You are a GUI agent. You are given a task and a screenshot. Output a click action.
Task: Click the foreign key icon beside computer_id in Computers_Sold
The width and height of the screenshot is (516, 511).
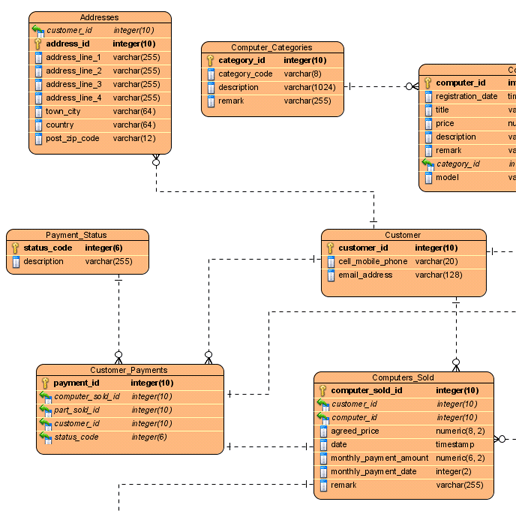click(323, 418)
